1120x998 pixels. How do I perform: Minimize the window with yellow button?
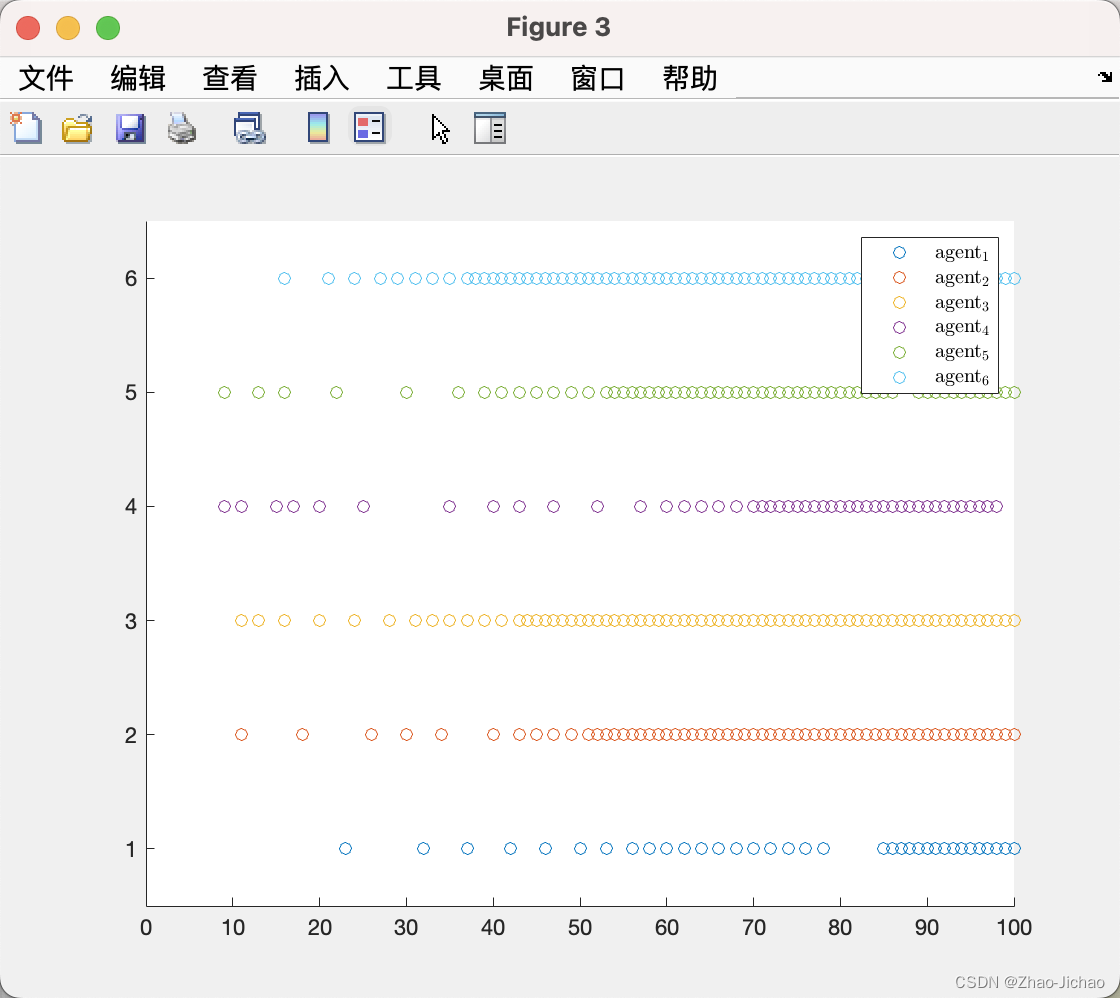tap(68, 28)
